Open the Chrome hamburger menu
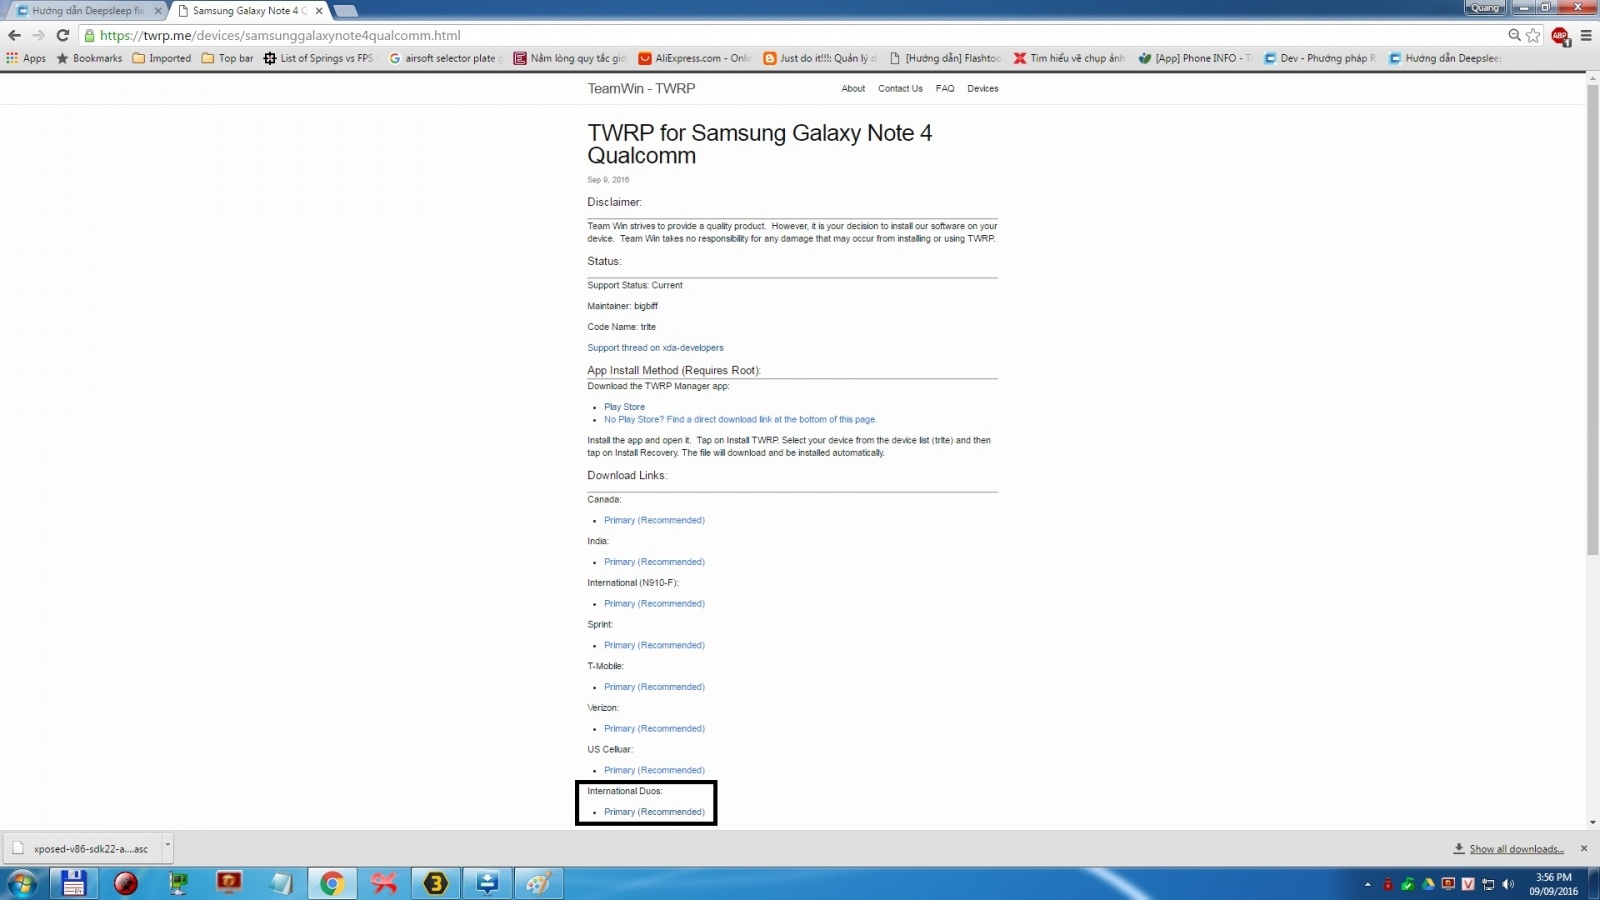This screenshot has width=1600, height=900. click(1586, 35)
